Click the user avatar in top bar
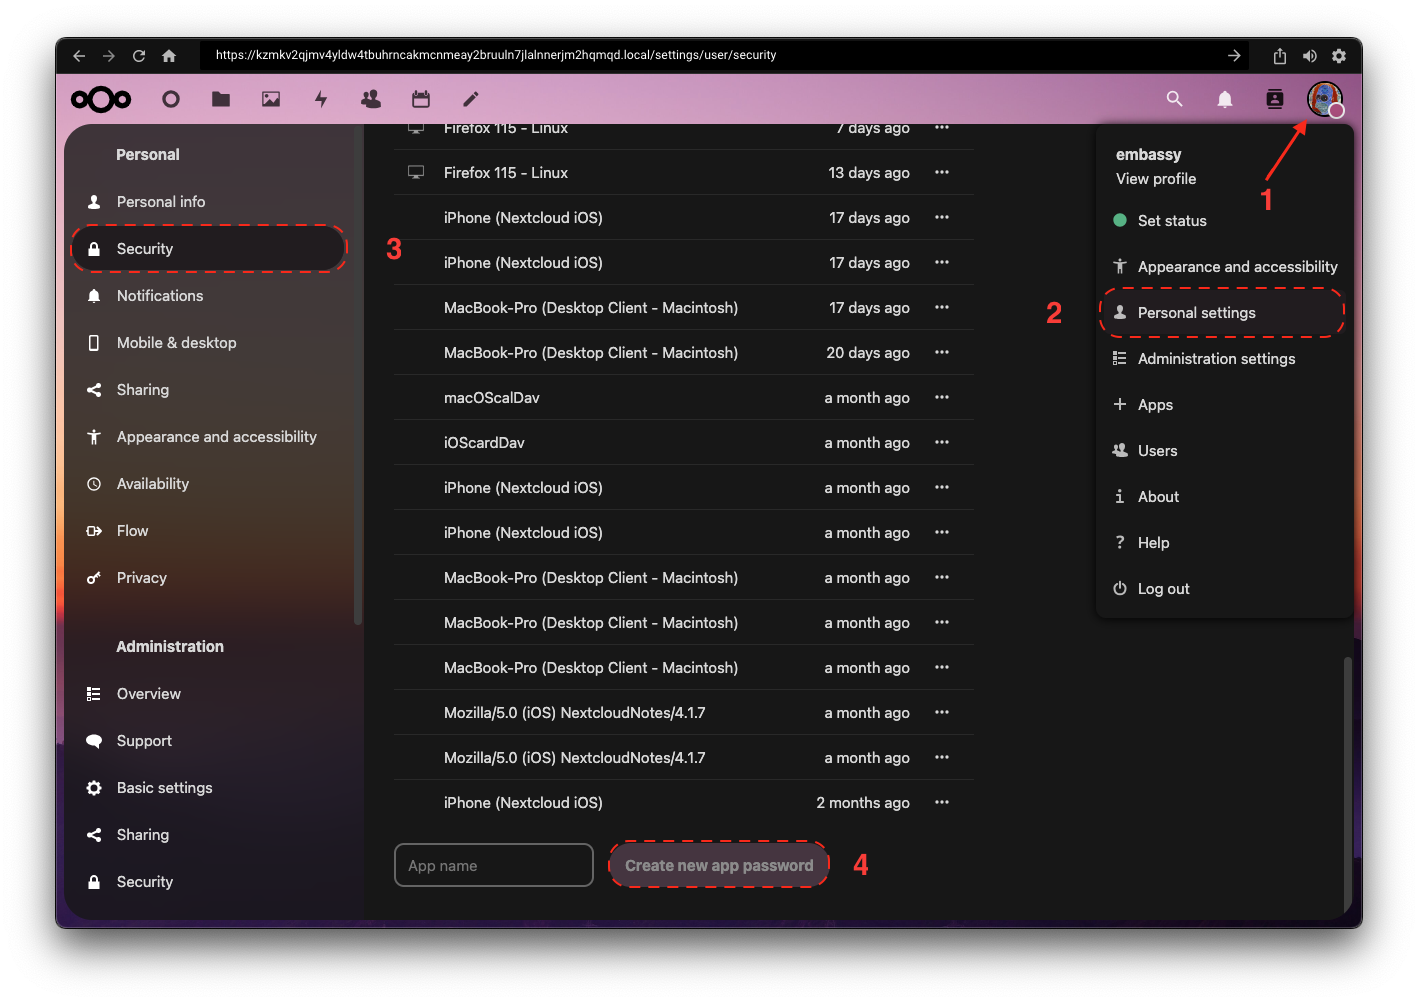The width and height of the screenshot is (1418, 1002). pos(1324,99)
